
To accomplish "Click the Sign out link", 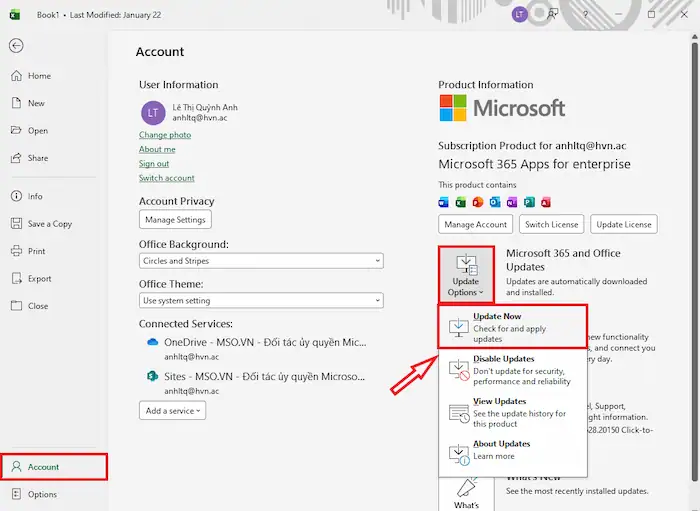I will (x=154, y=164).
